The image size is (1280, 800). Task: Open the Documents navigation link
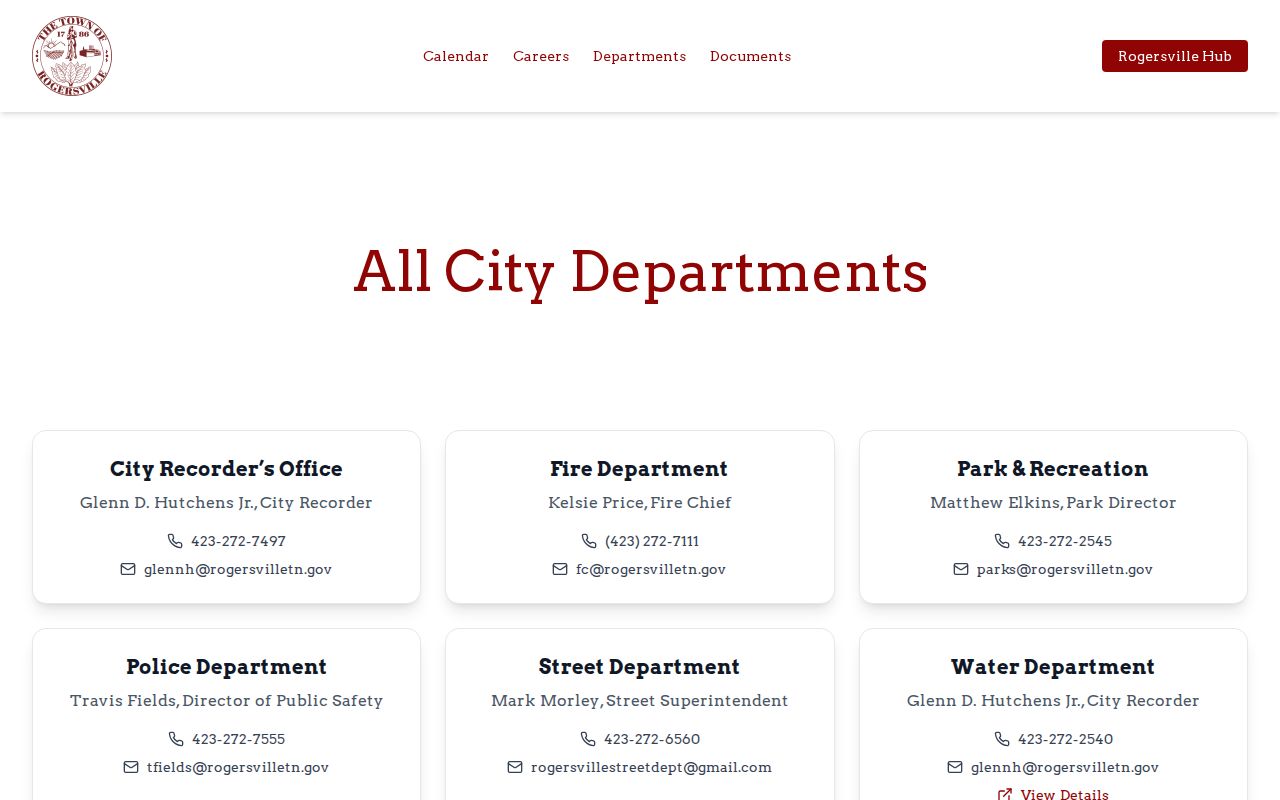(x=750, y=56)
